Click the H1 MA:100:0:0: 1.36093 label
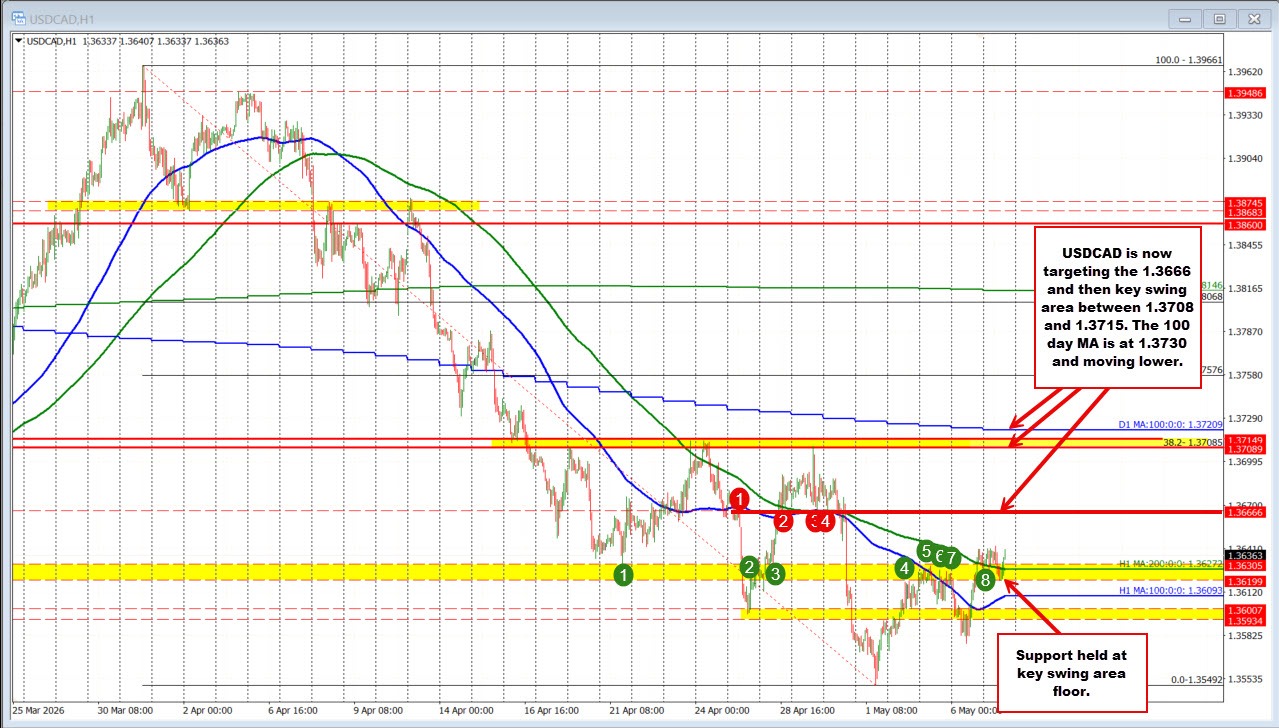Screen dimensions: 1279x728 click(x=1170, y=591)
